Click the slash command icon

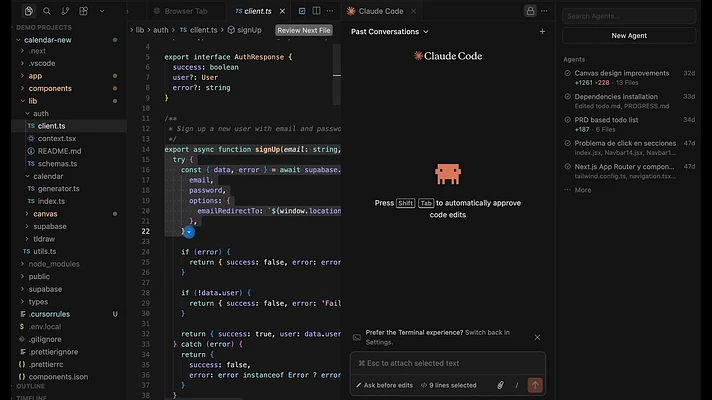pyautogui.click(x=517, y=385)
